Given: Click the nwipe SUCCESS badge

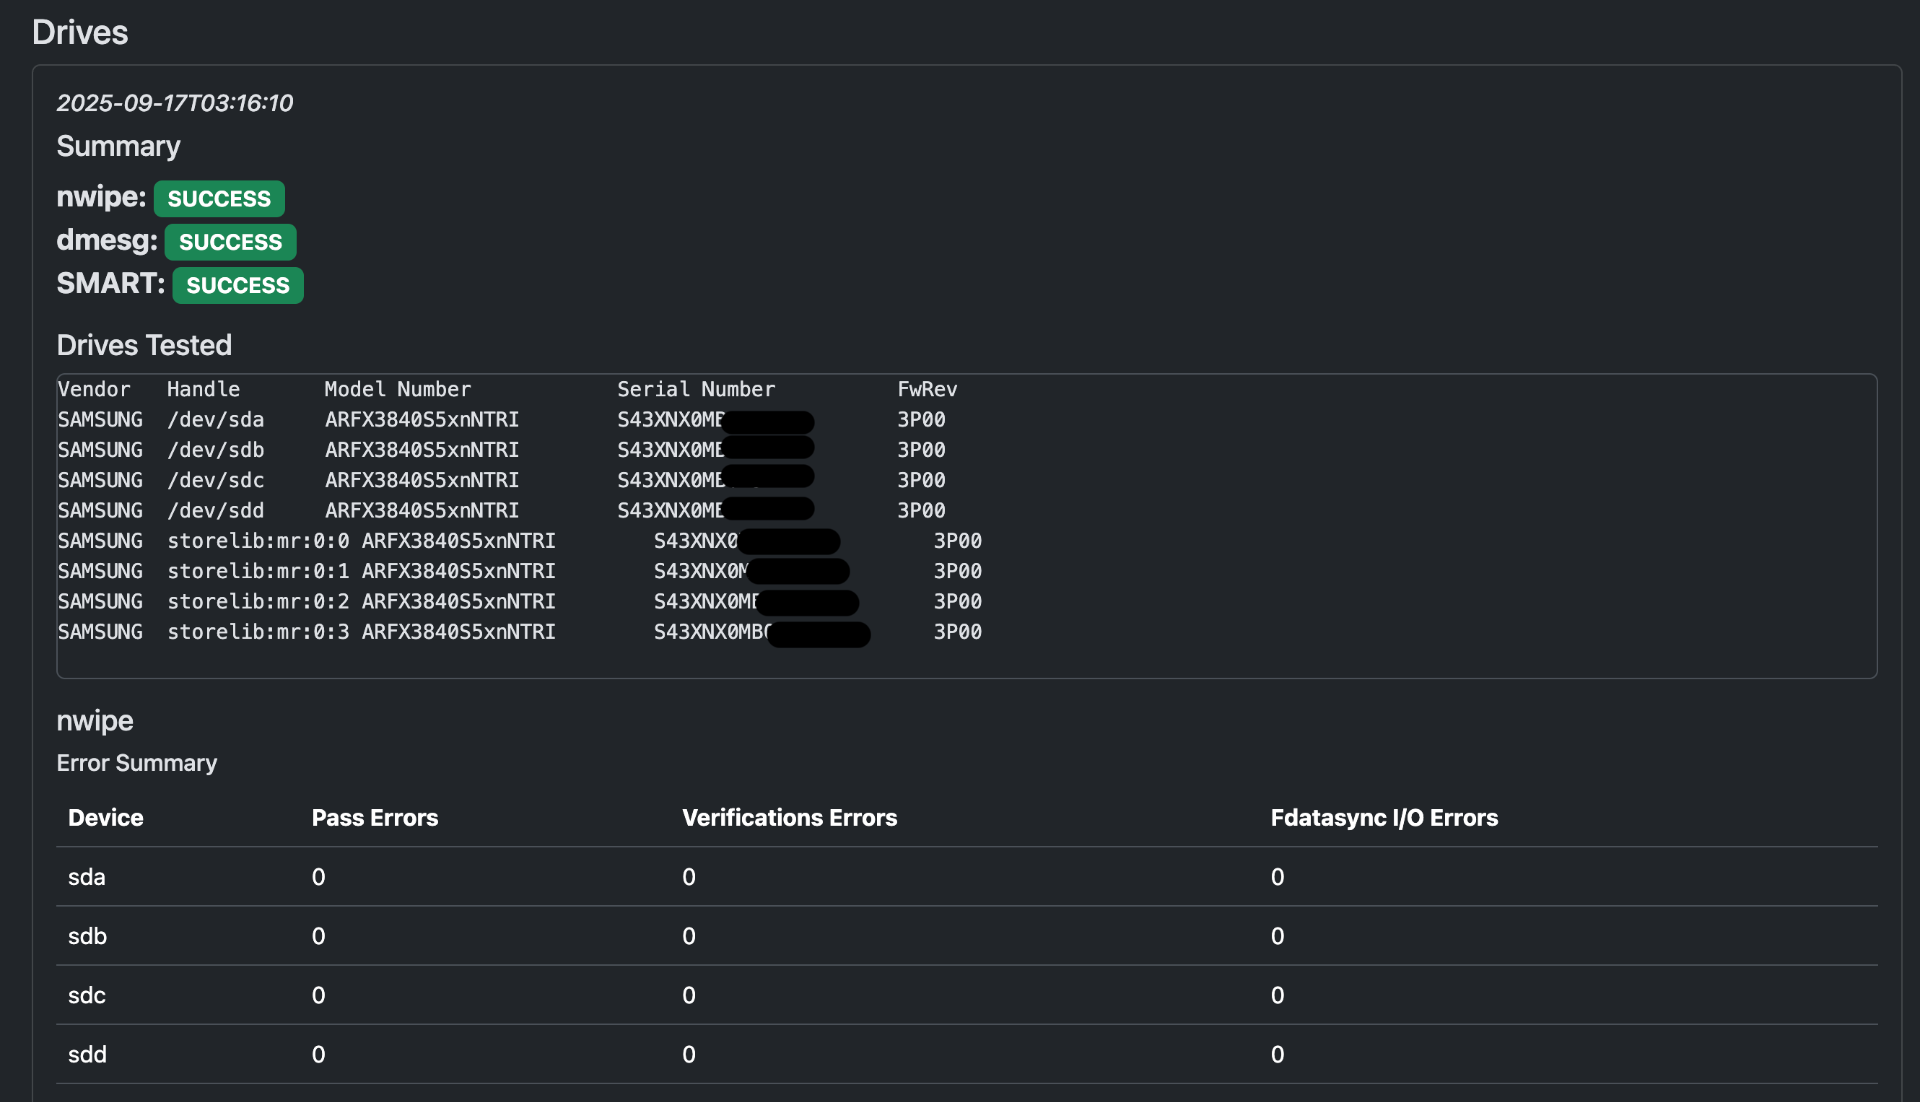Looking at the screenshot, I should tap(219, 198).
